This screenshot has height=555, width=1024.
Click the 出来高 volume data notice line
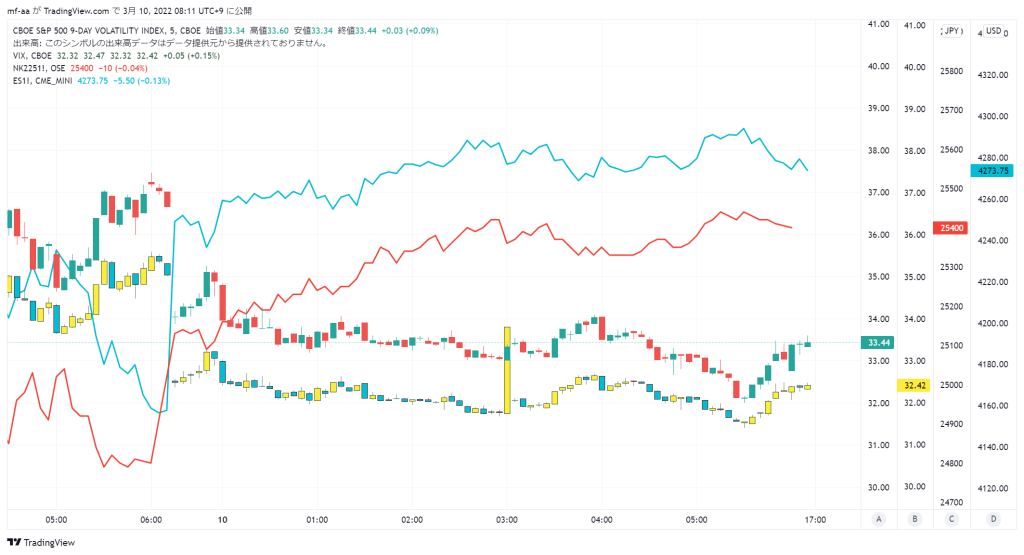tap(170, 43)
